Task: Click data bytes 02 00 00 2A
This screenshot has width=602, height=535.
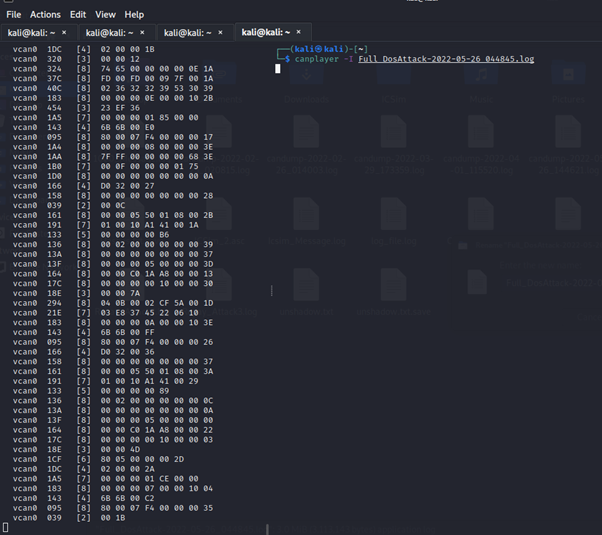Action: (127, 469)
